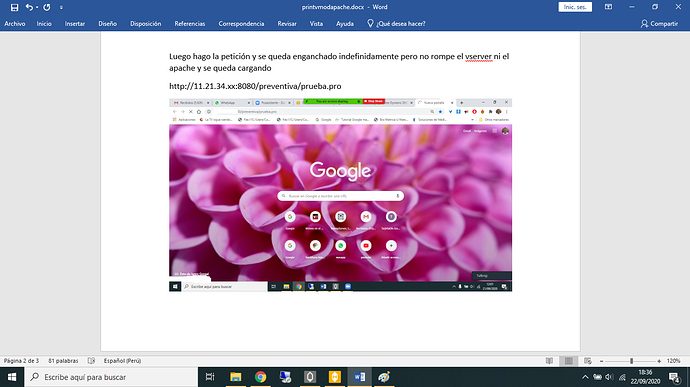Screen dimensions: 690x387
Task: Click the Inic. ses. sign-in button
Action: 575,7
